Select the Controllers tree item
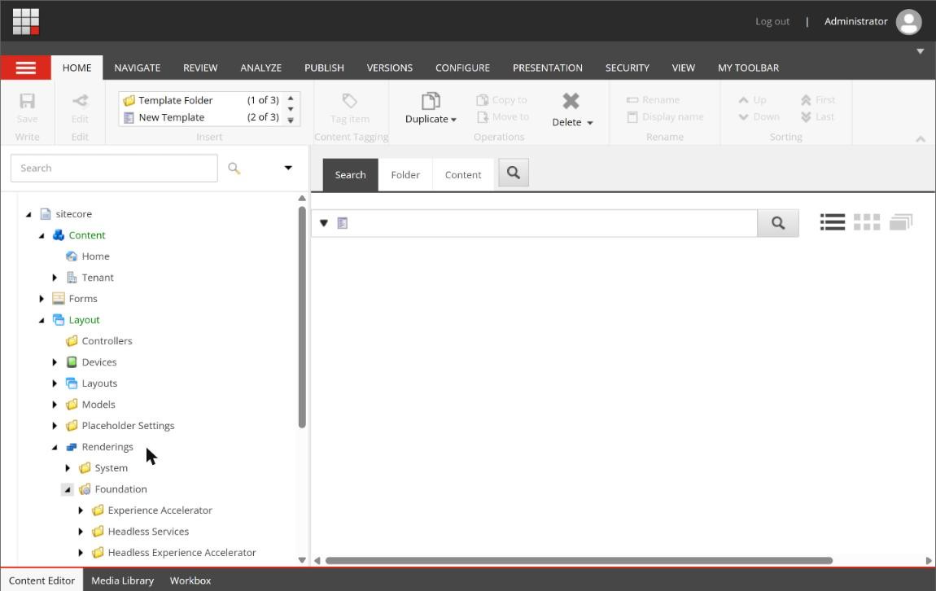The image size is (936, 591). pos(107,341)
